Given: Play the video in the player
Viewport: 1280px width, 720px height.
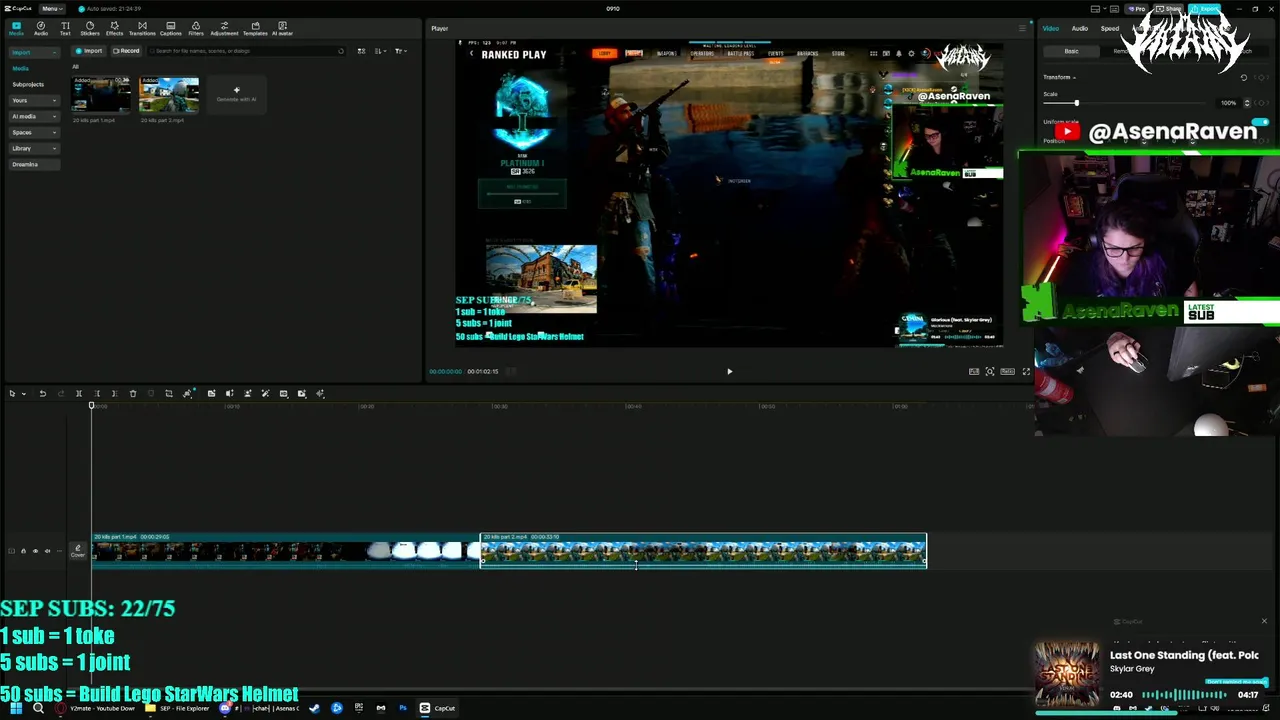Looking at the screenshot, I should click(729, 372).
